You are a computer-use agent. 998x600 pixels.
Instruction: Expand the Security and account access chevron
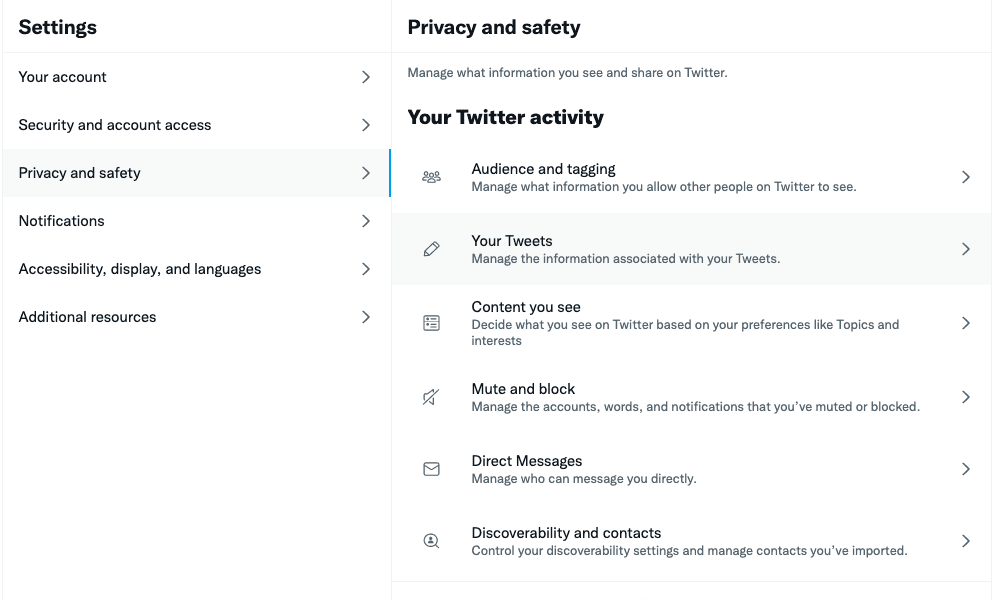(x=365, y=125)
